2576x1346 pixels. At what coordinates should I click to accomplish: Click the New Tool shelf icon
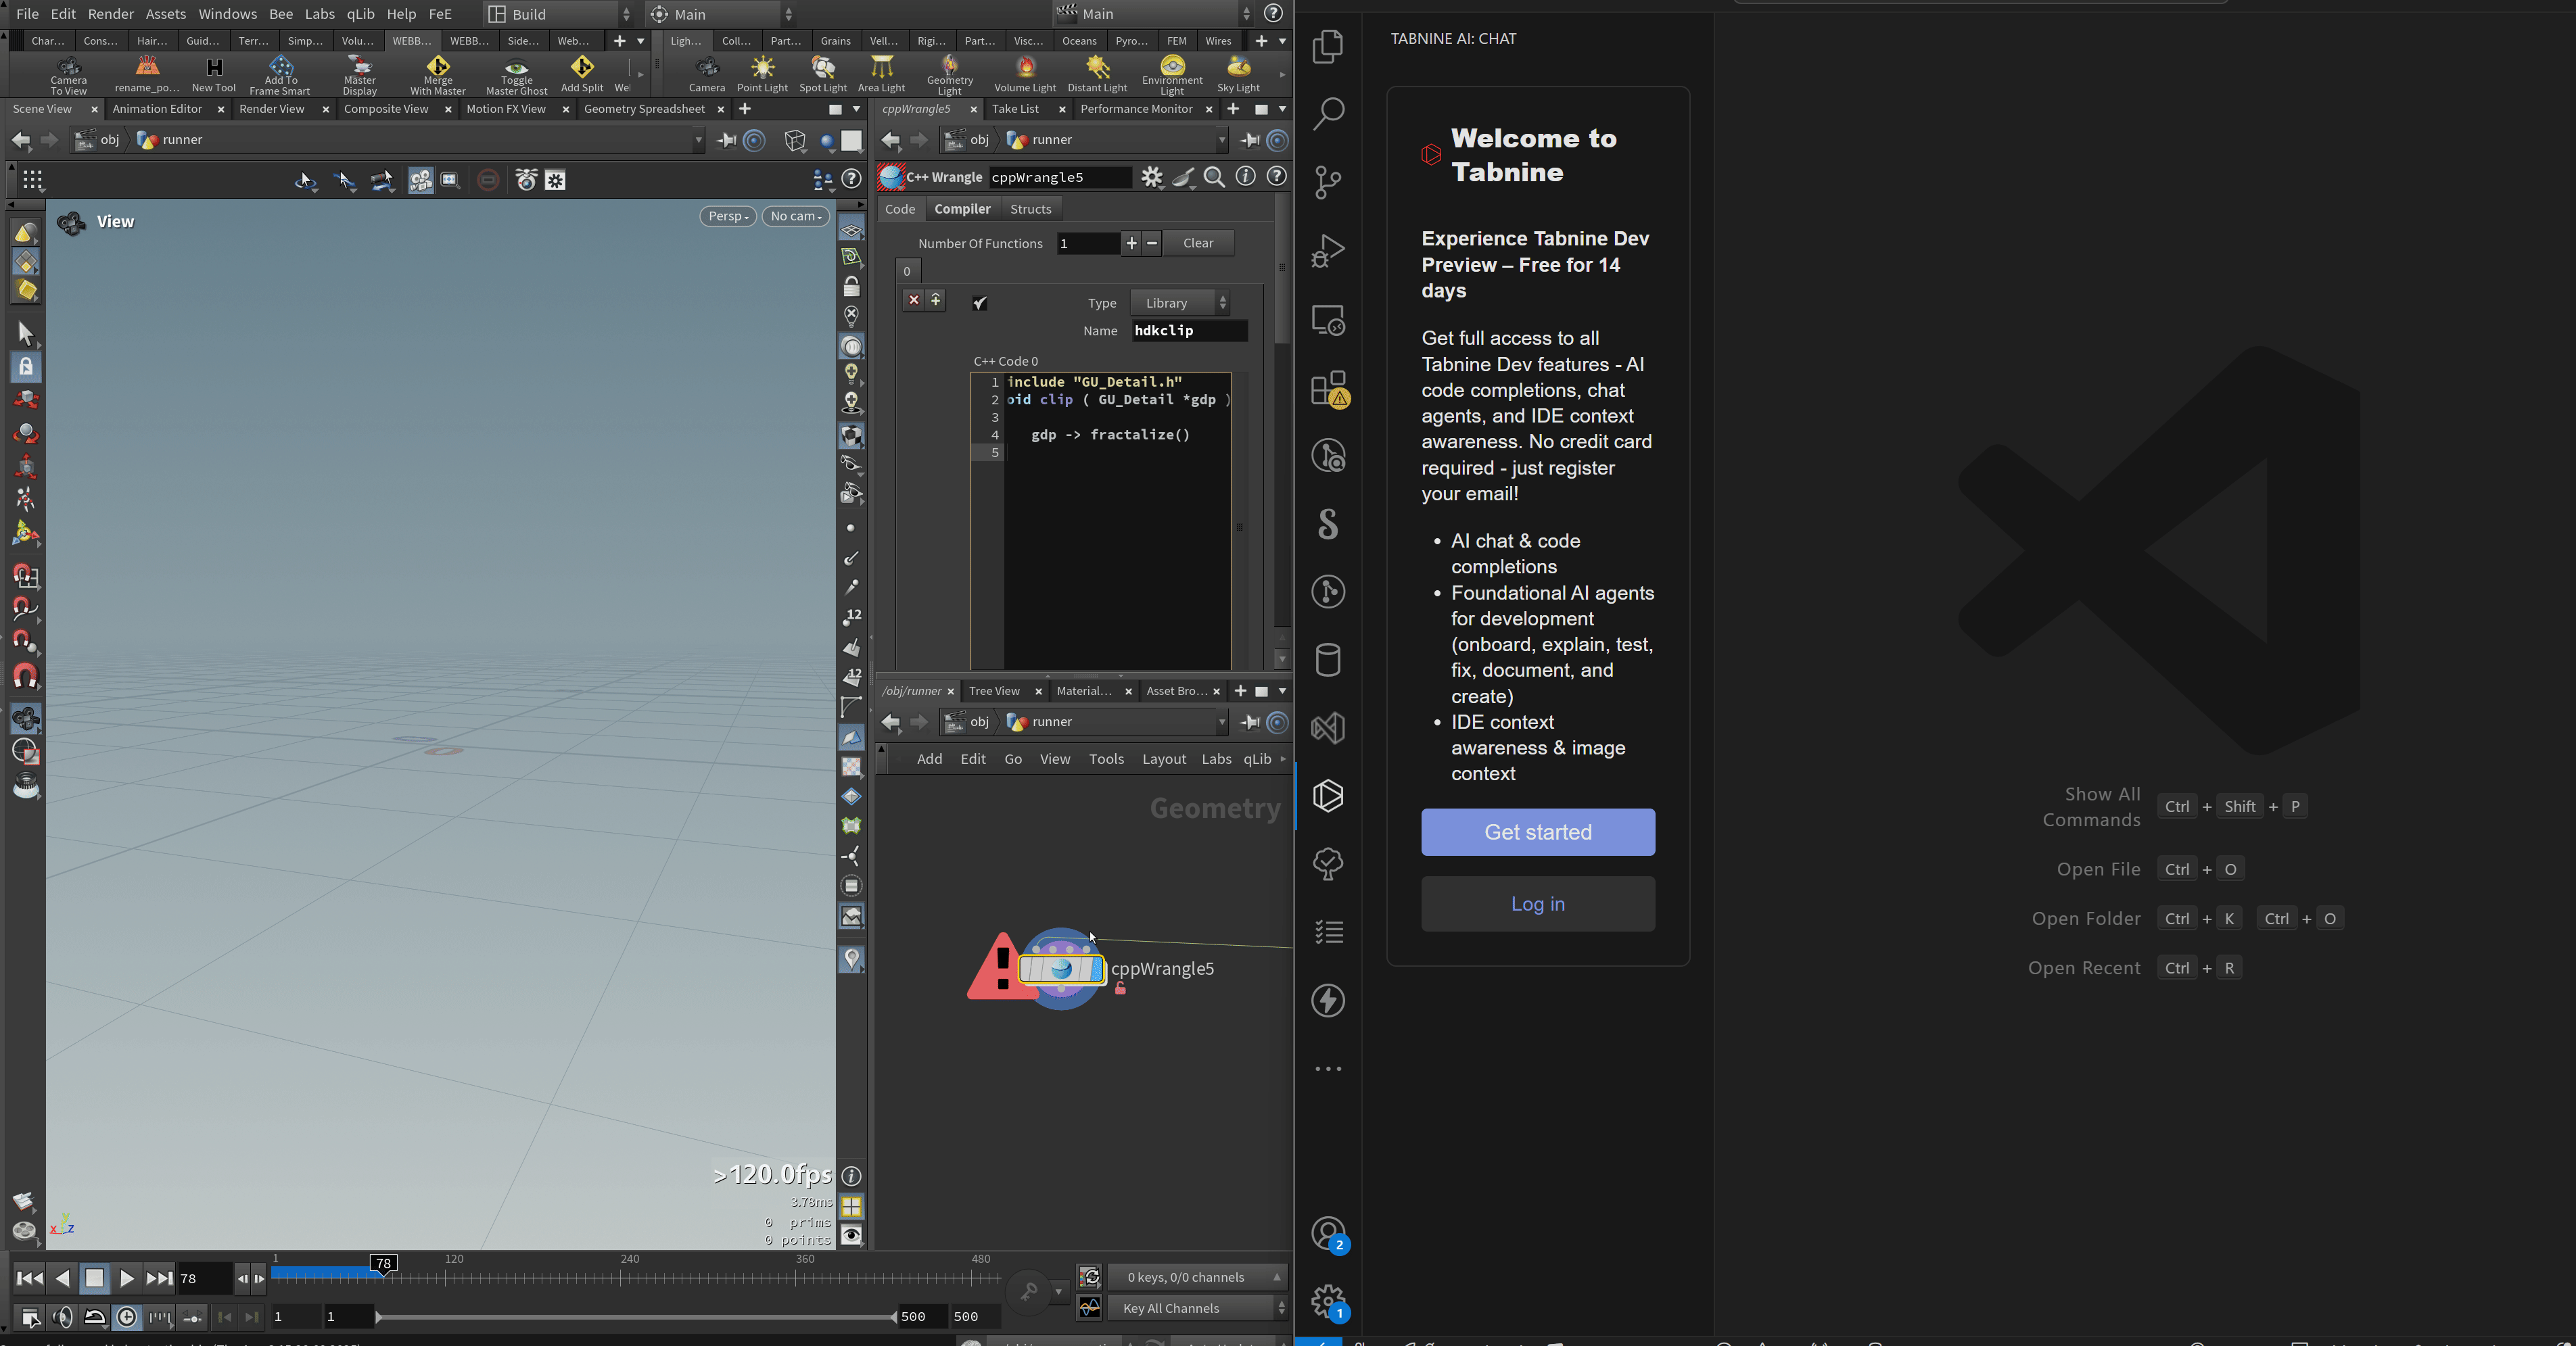point(214,75)
